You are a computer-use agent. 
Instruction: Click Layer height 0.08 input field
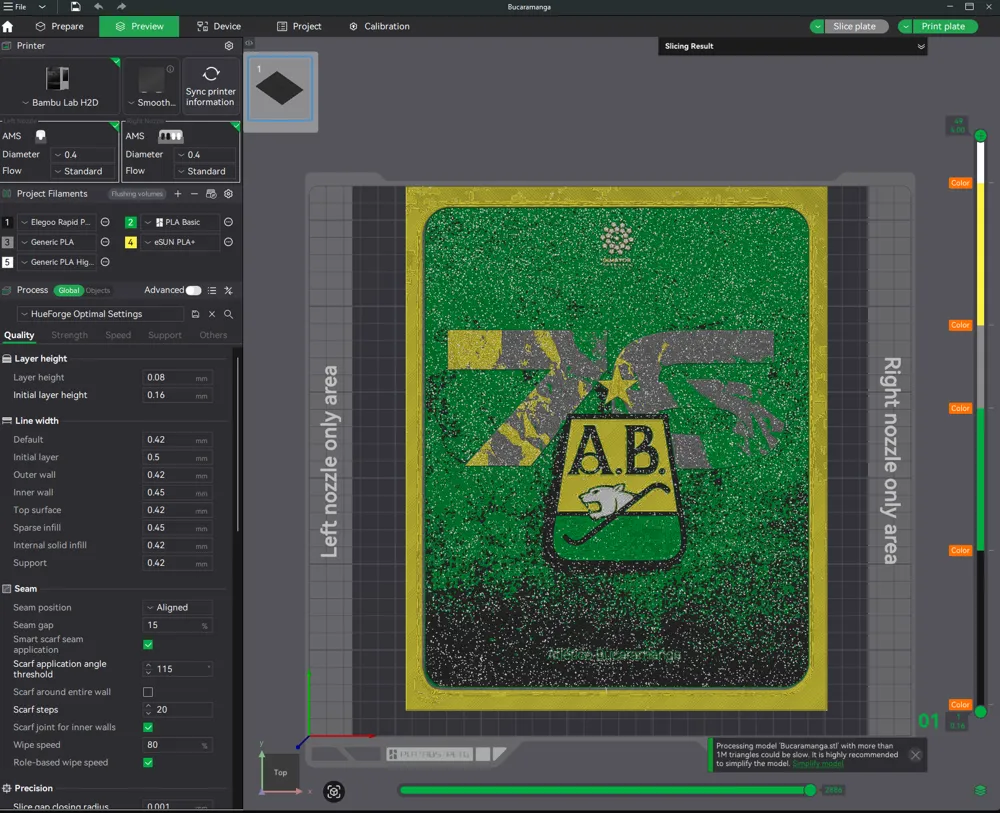(177, 377)
